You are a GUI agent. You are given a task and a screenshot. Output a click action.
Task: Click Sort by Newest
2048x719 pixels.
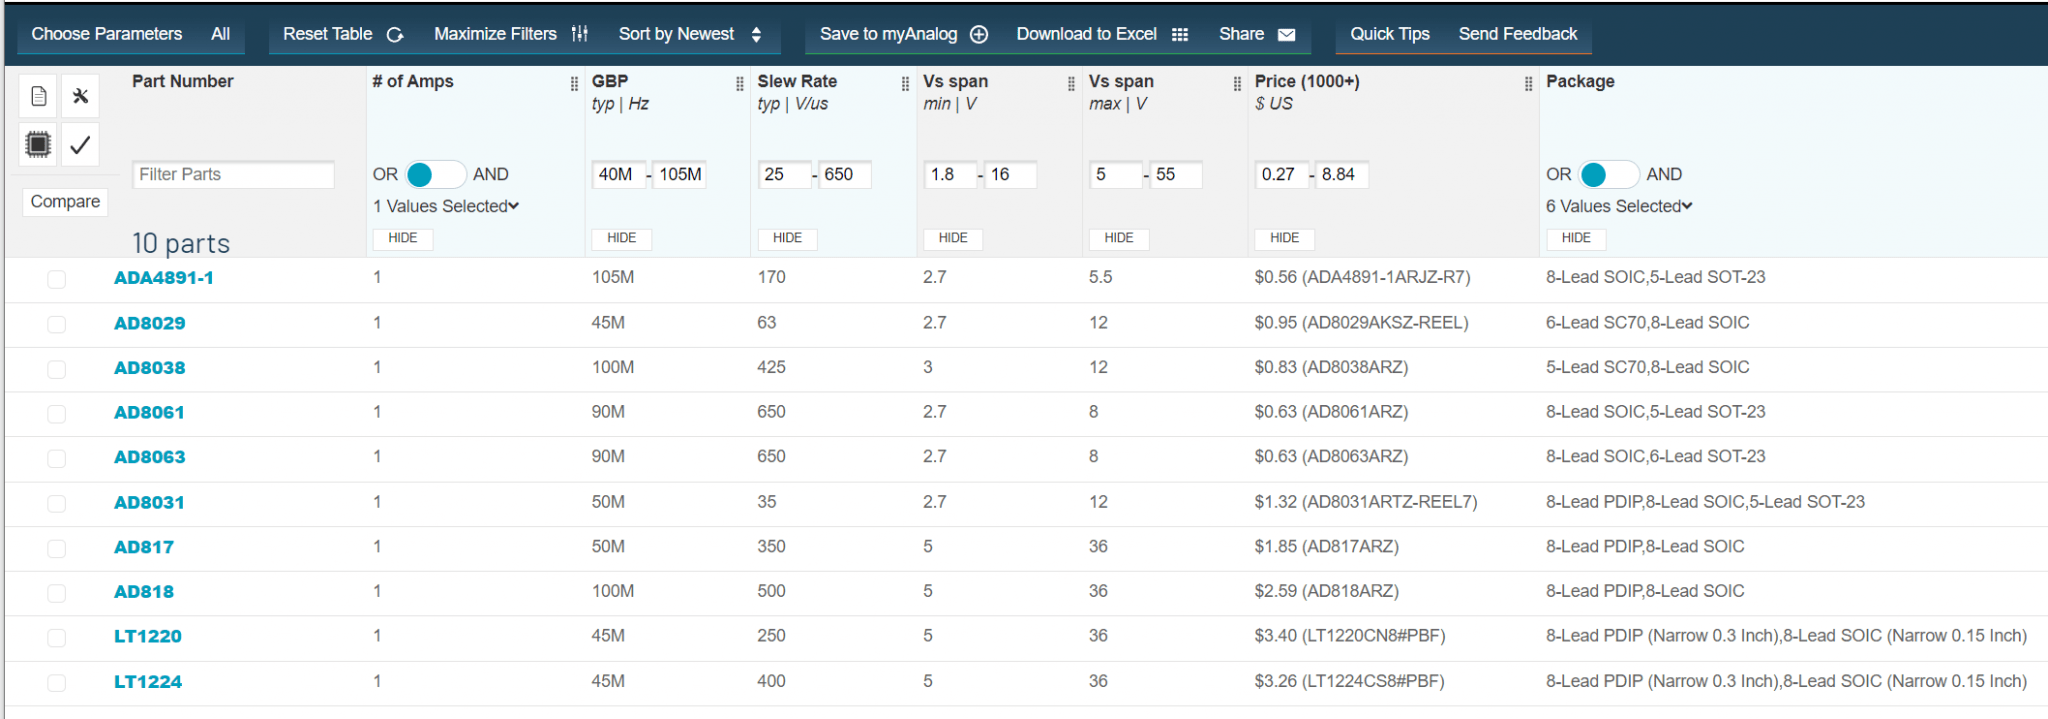coord(677,34)
